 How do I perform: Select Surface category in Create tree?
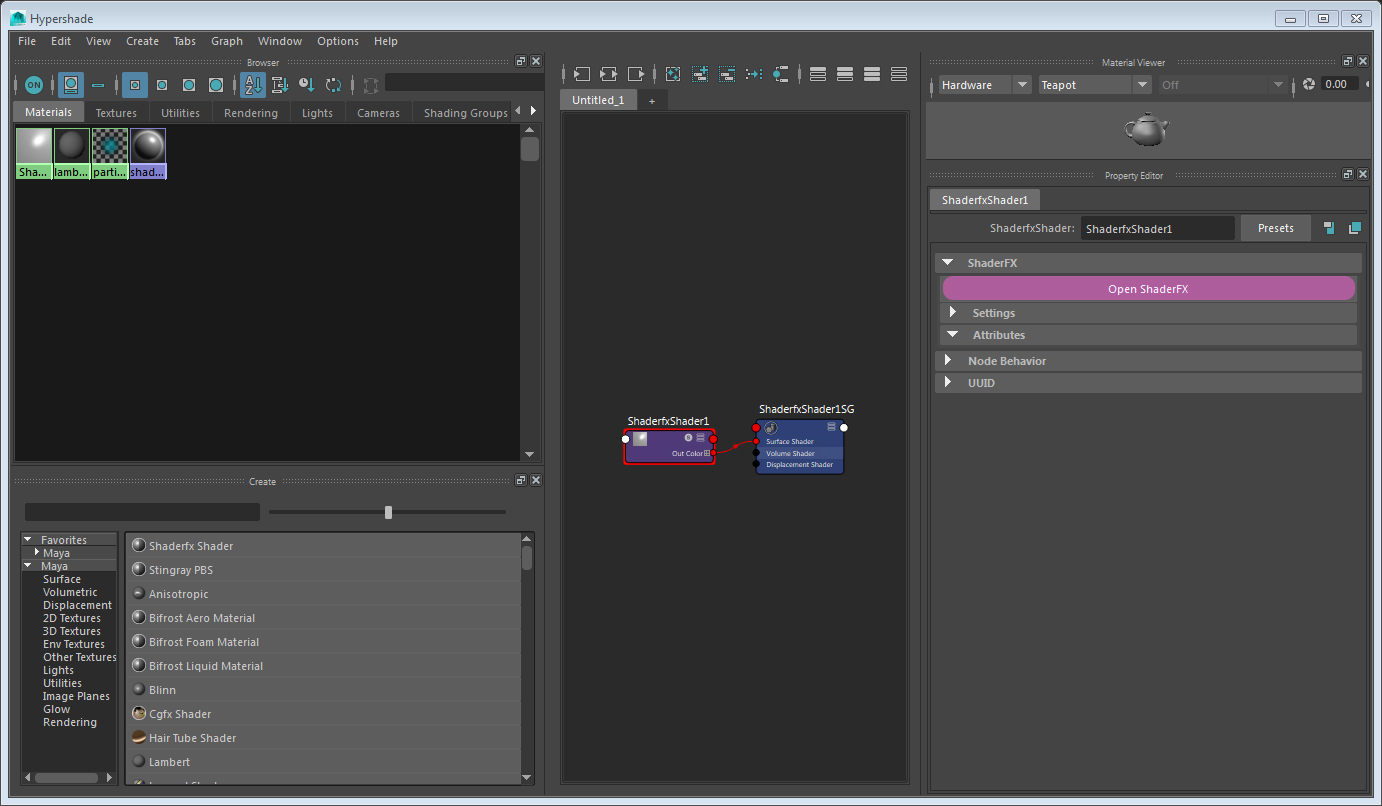[62, 579]
